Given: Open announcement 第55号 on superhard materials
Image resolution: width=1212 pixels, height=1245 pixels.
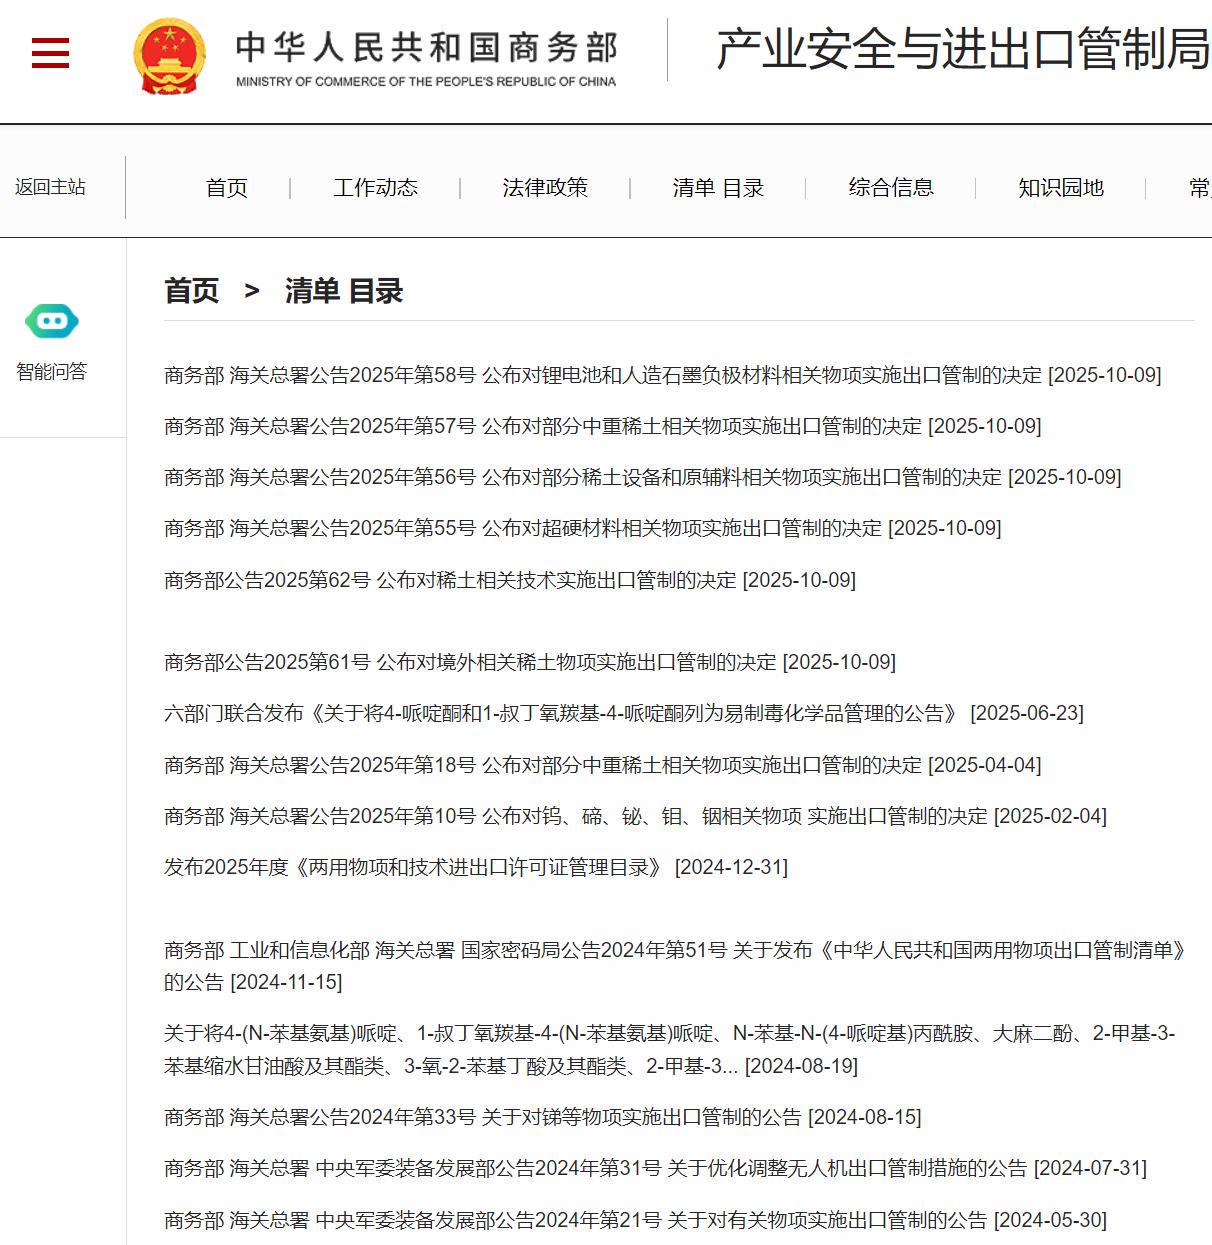Looking at the screenshot, I should (x=582, y=528).
